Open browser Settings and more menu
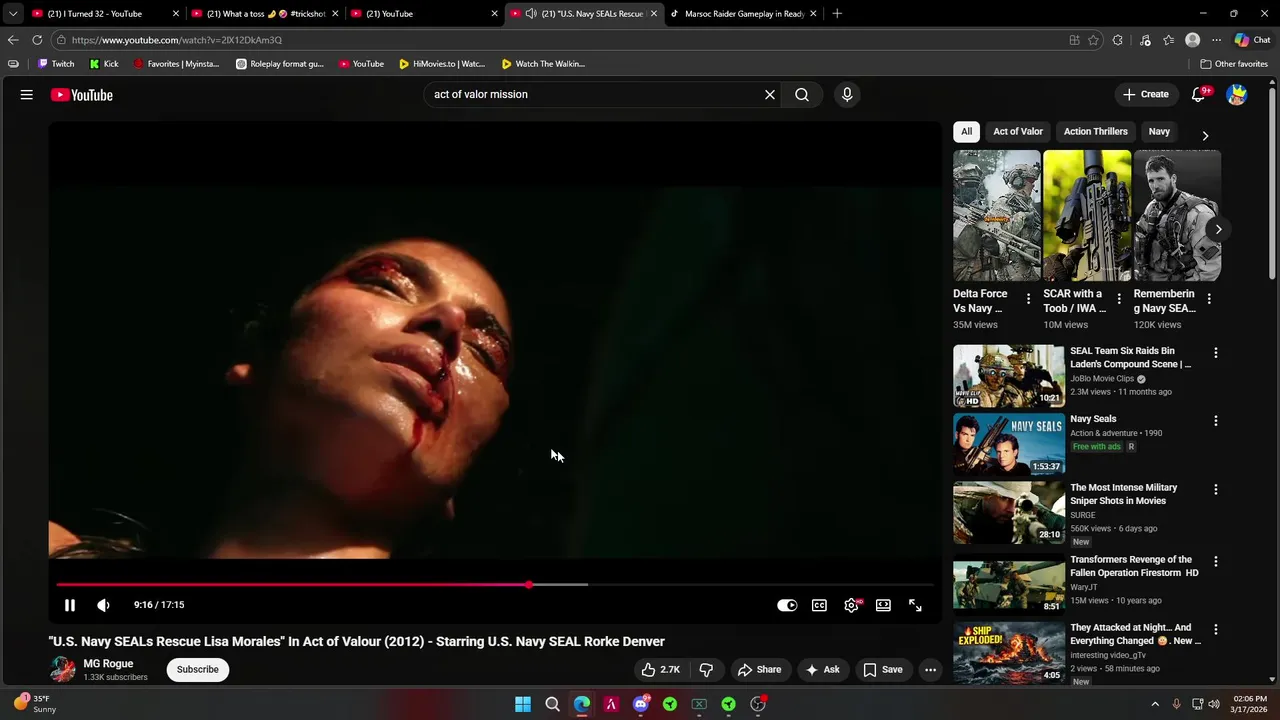Viewport: 1280px width, 720px height. (x=1216, y=40)
